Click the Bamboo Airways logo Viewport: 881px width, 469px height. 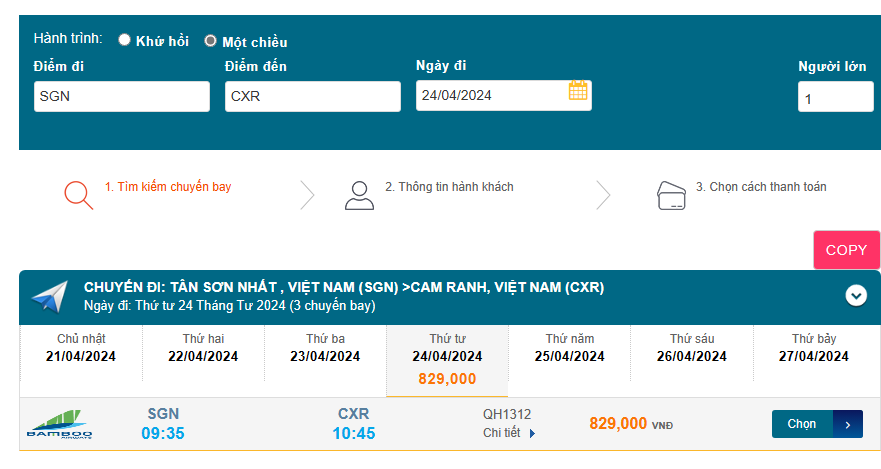pos(59,424)
